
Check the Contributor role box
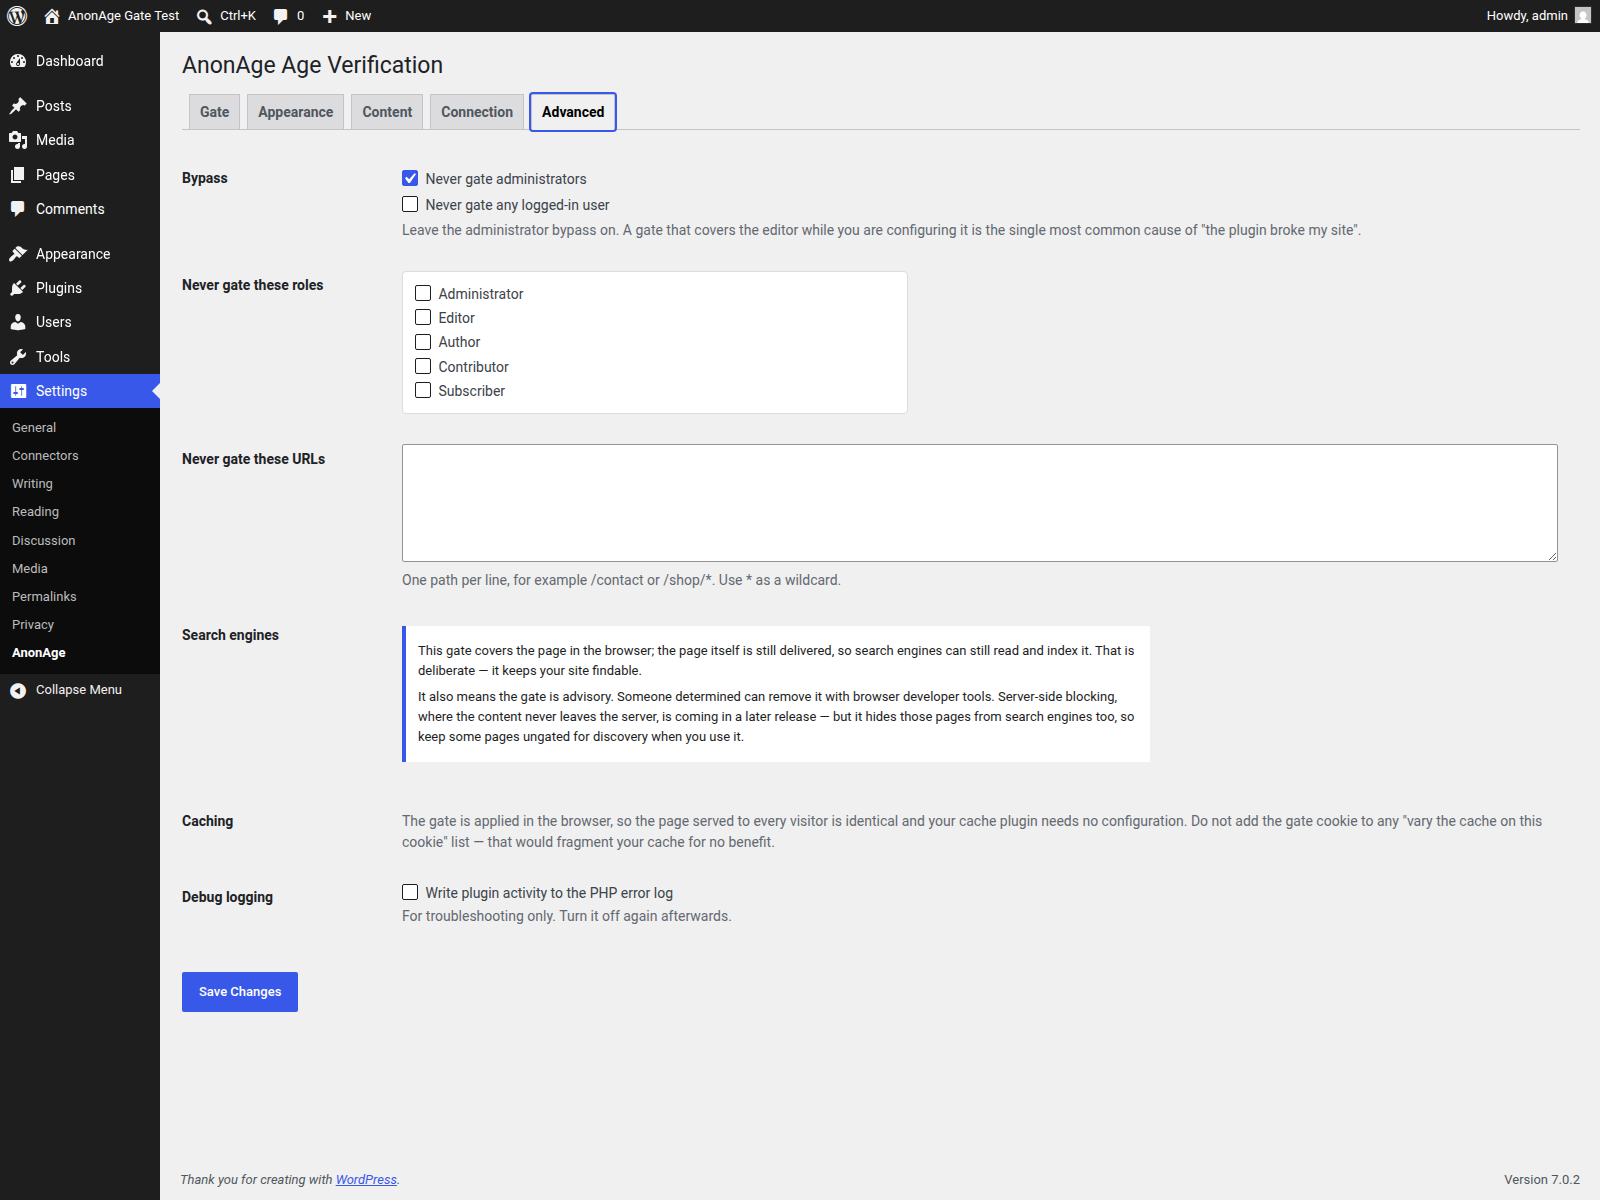coord(423,366)
